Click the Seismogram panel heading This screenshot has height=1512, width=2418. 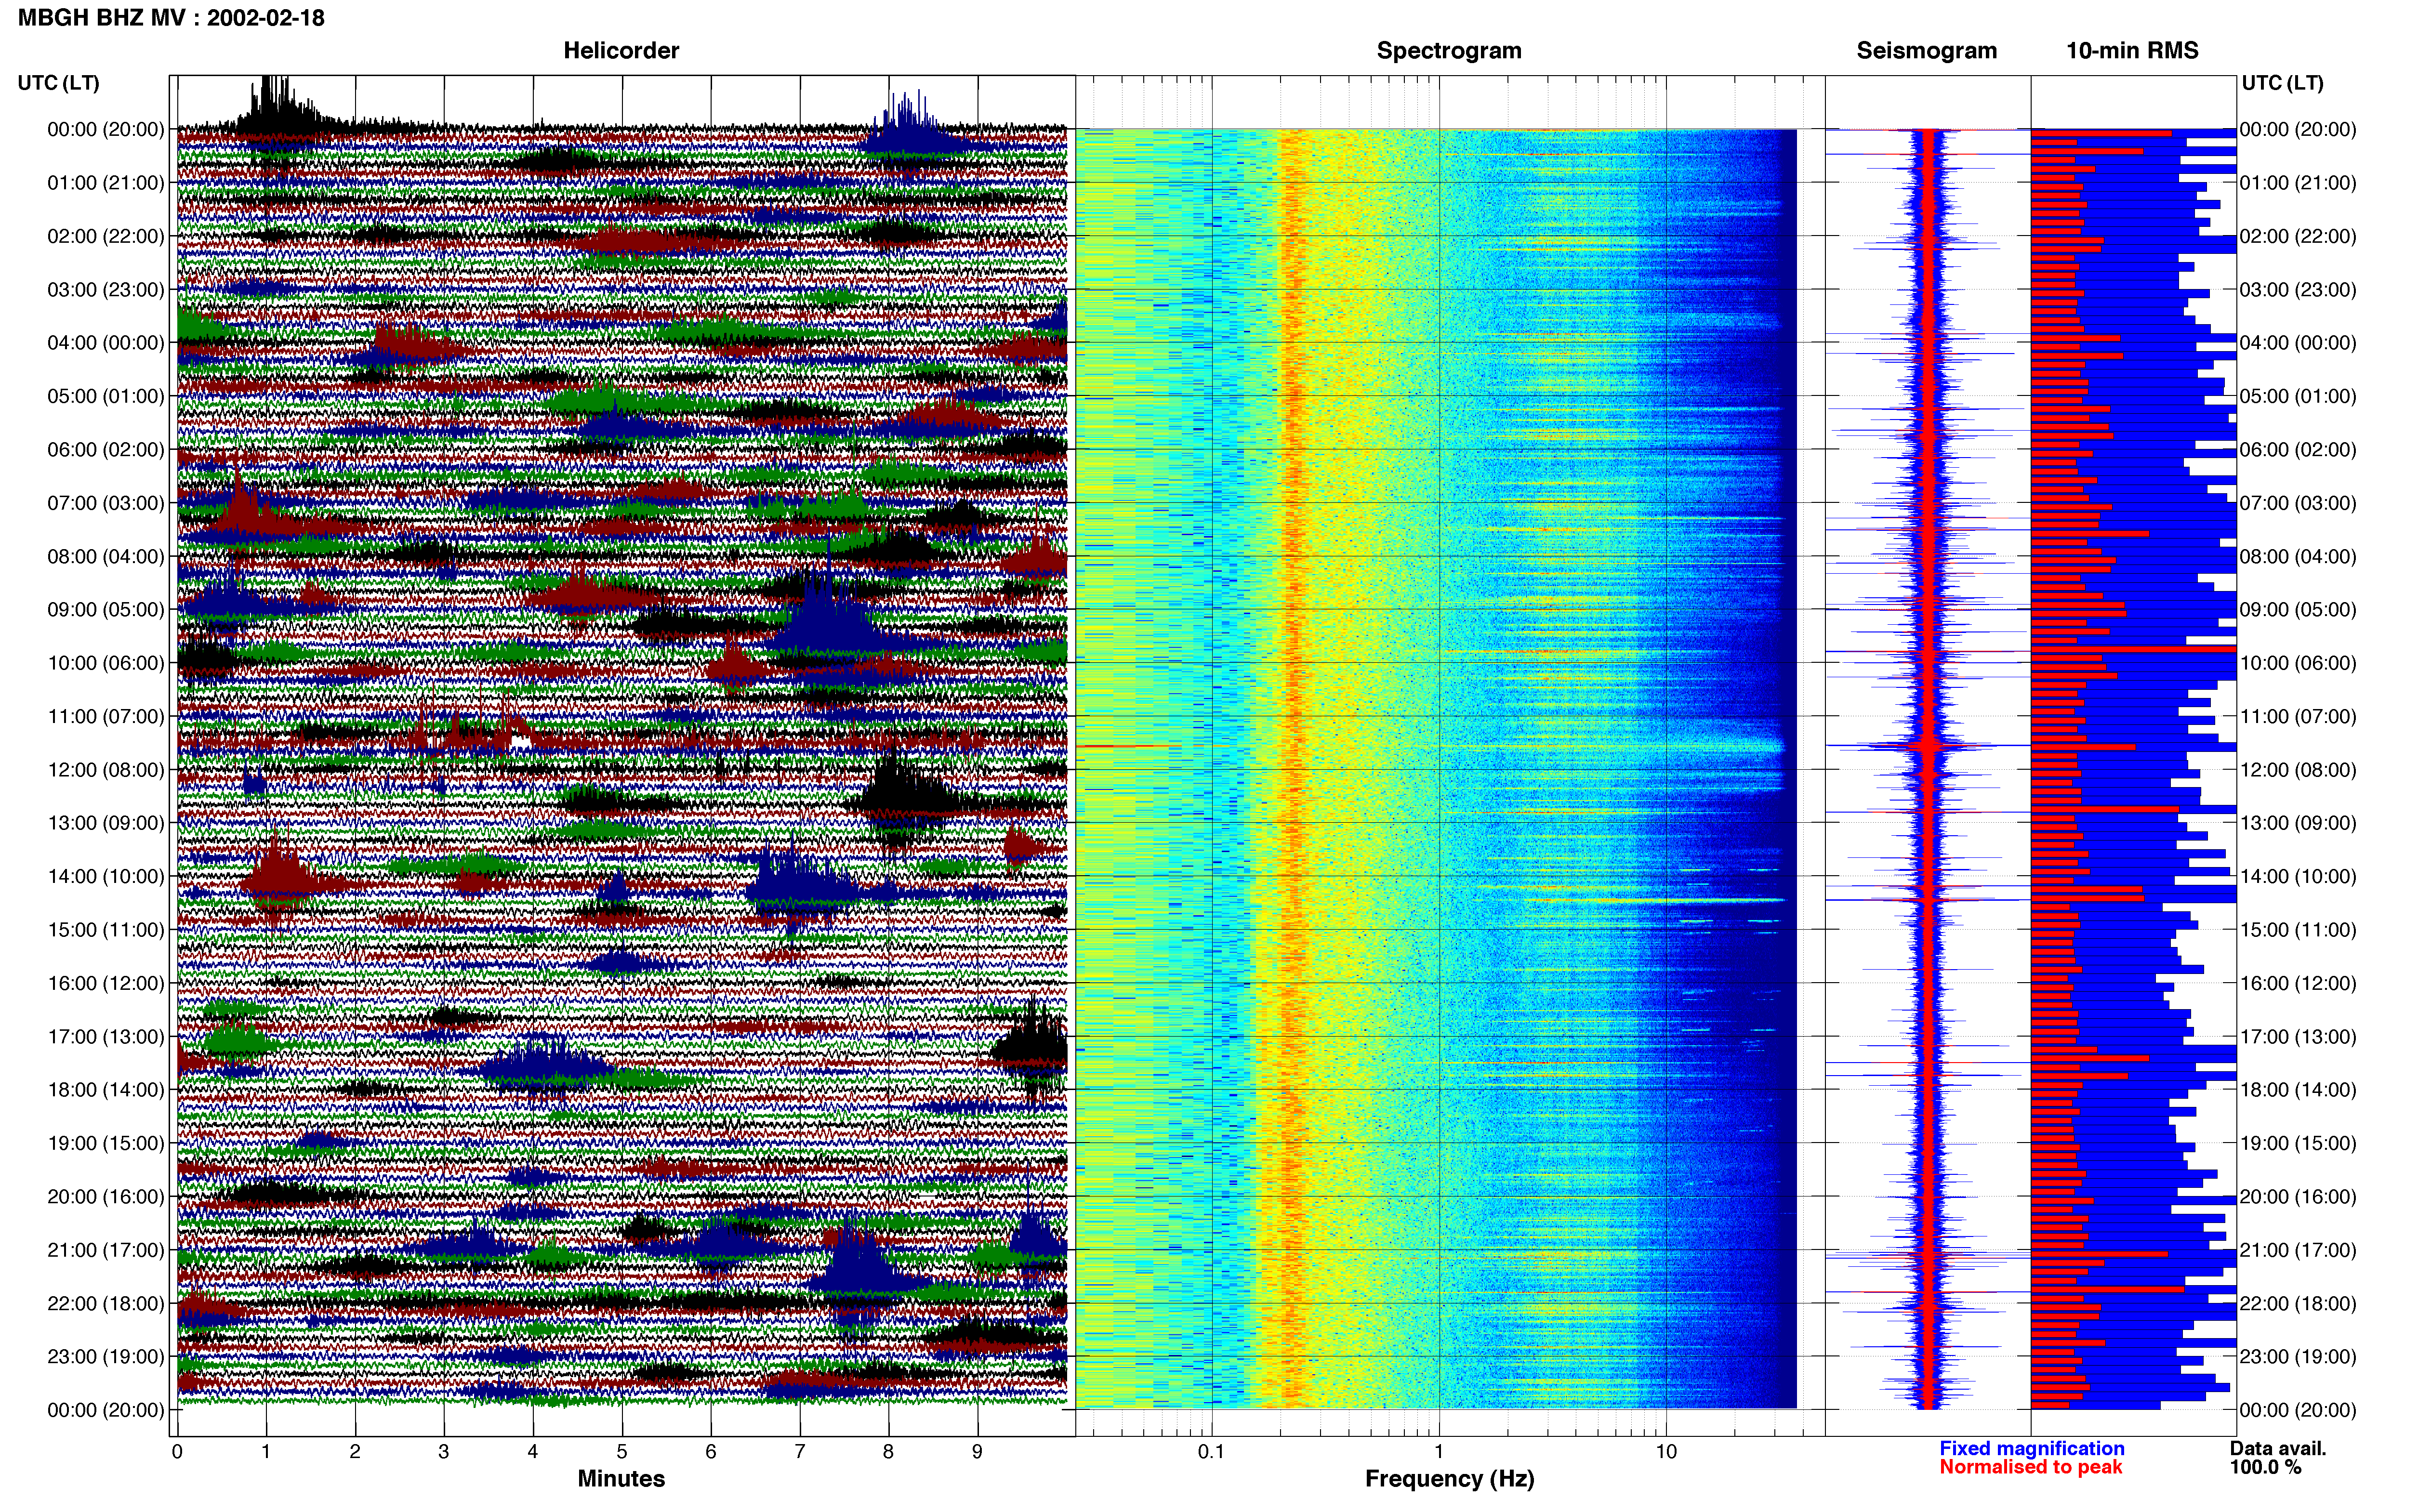pyautogui.click(x=1926, y=50)
